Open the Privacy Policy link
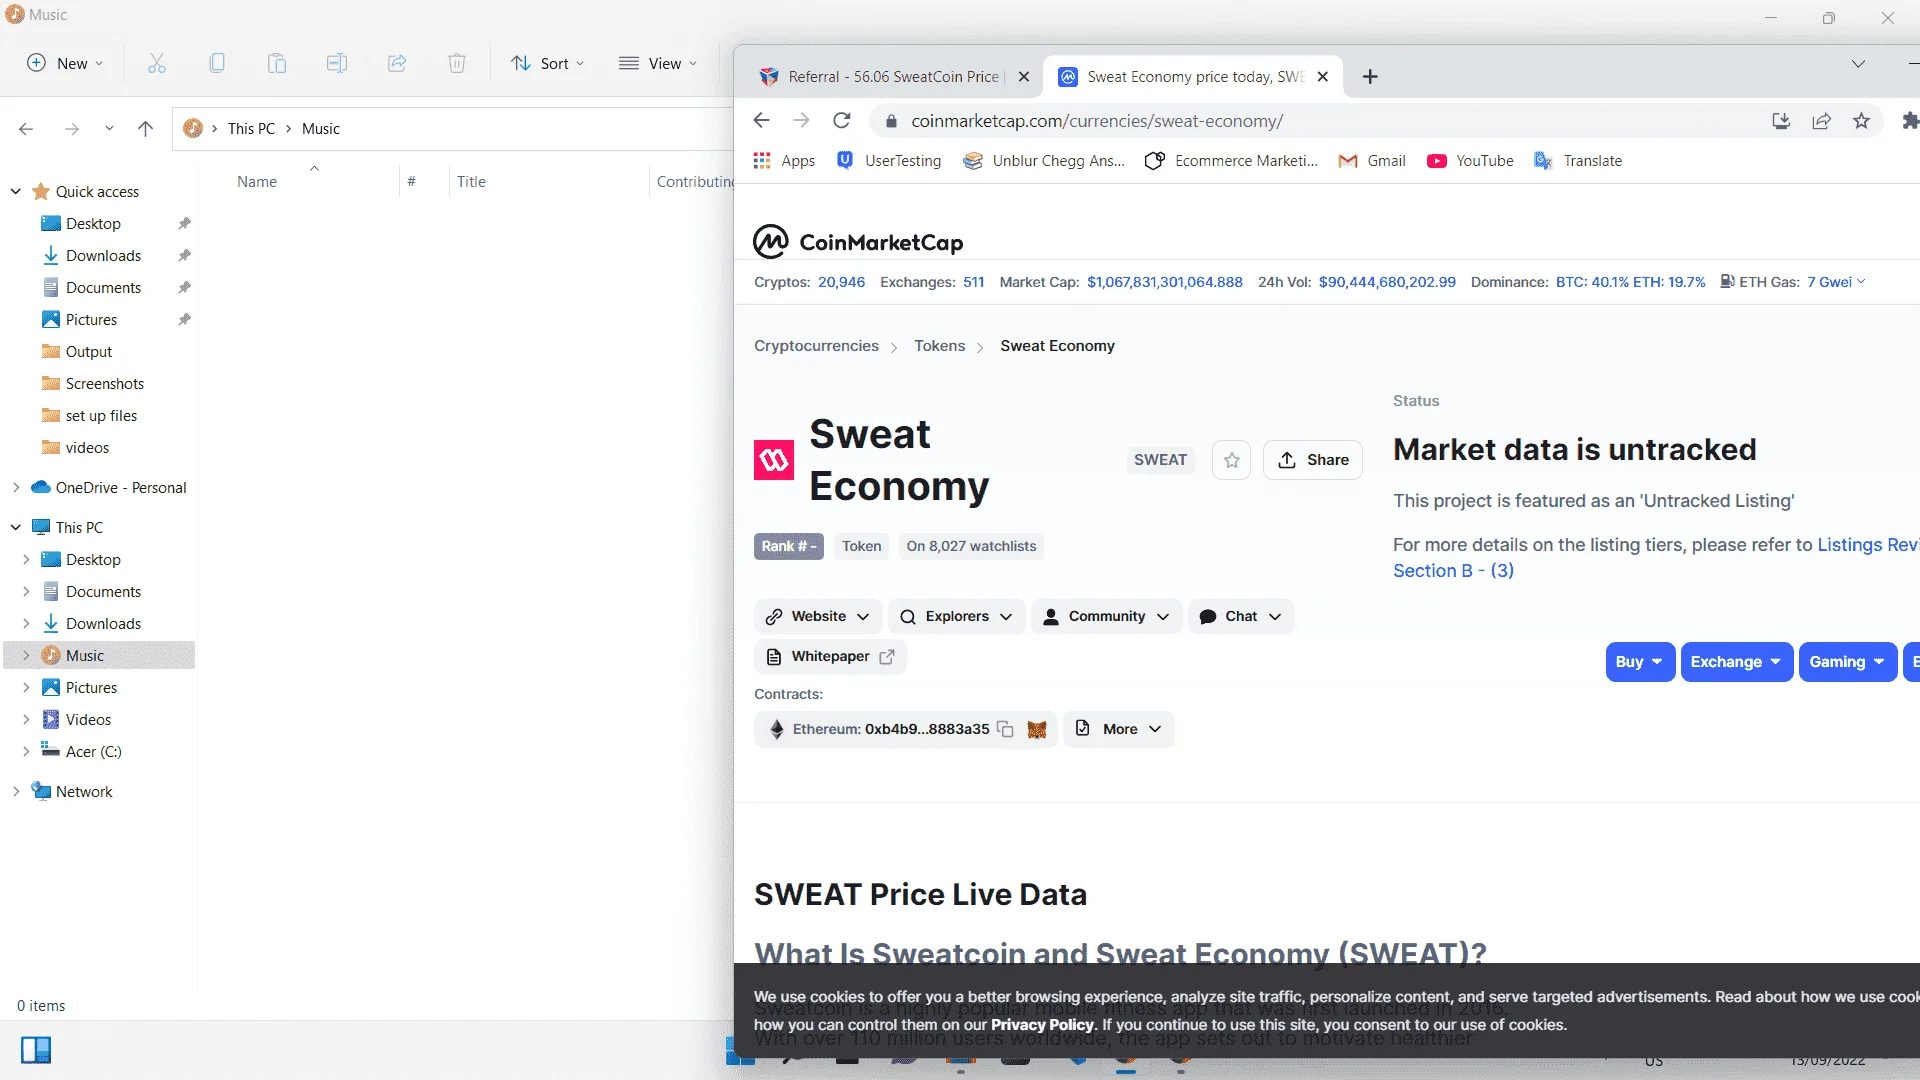1920x1080 pixels. tap(1042, 1025)
